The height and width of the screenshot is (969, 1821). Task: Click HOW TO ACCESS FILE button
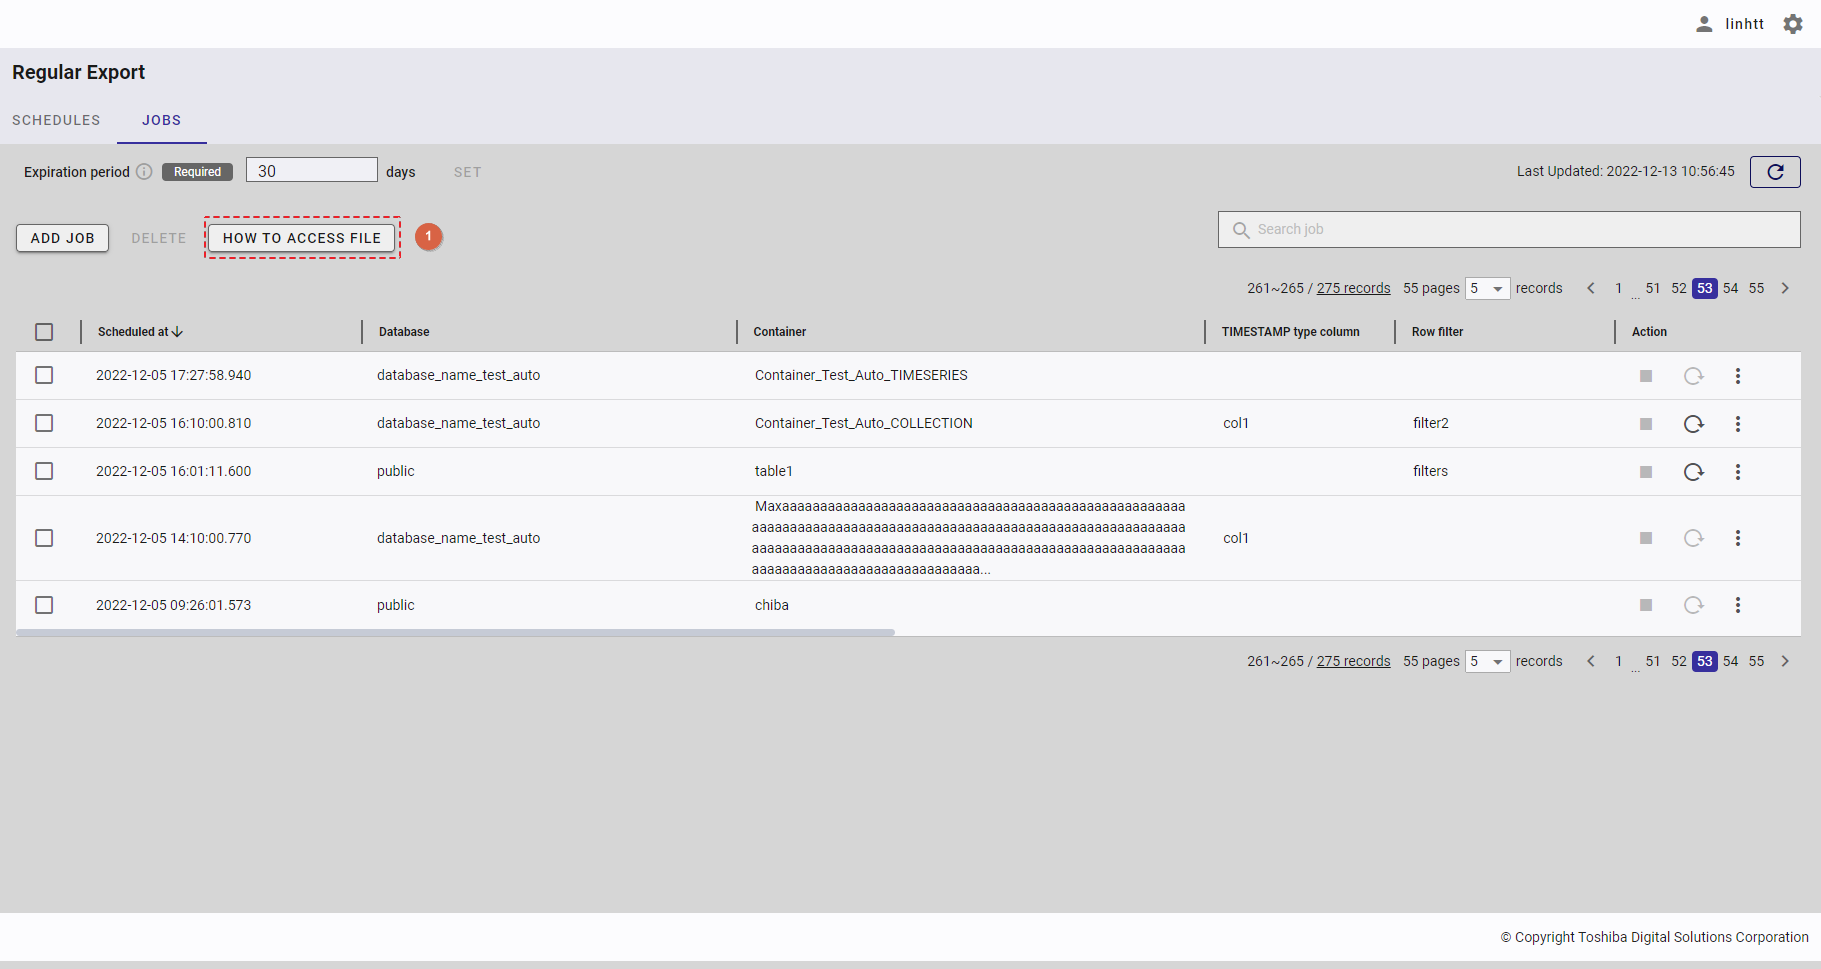click(x=302, y=238)
